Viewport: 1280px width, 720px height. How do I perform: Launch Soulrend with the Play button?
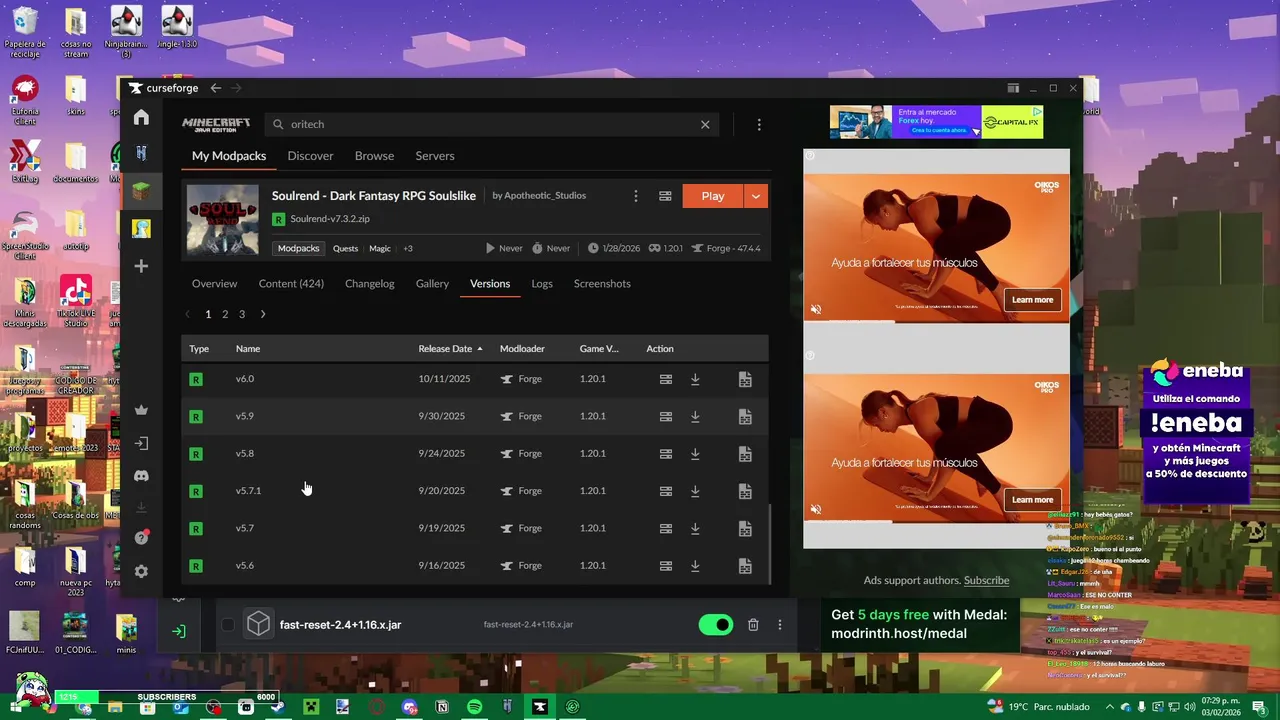(713, 196)
